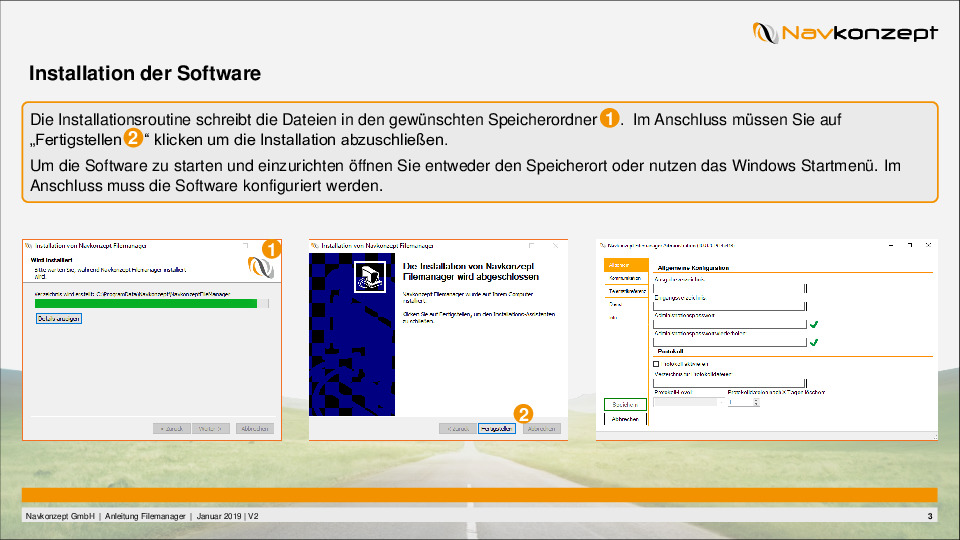Viewport: 960px width, 540px height.
Task: Select the Allgemein tab in the configuration sidebar
Action: [x=619, y=265]
